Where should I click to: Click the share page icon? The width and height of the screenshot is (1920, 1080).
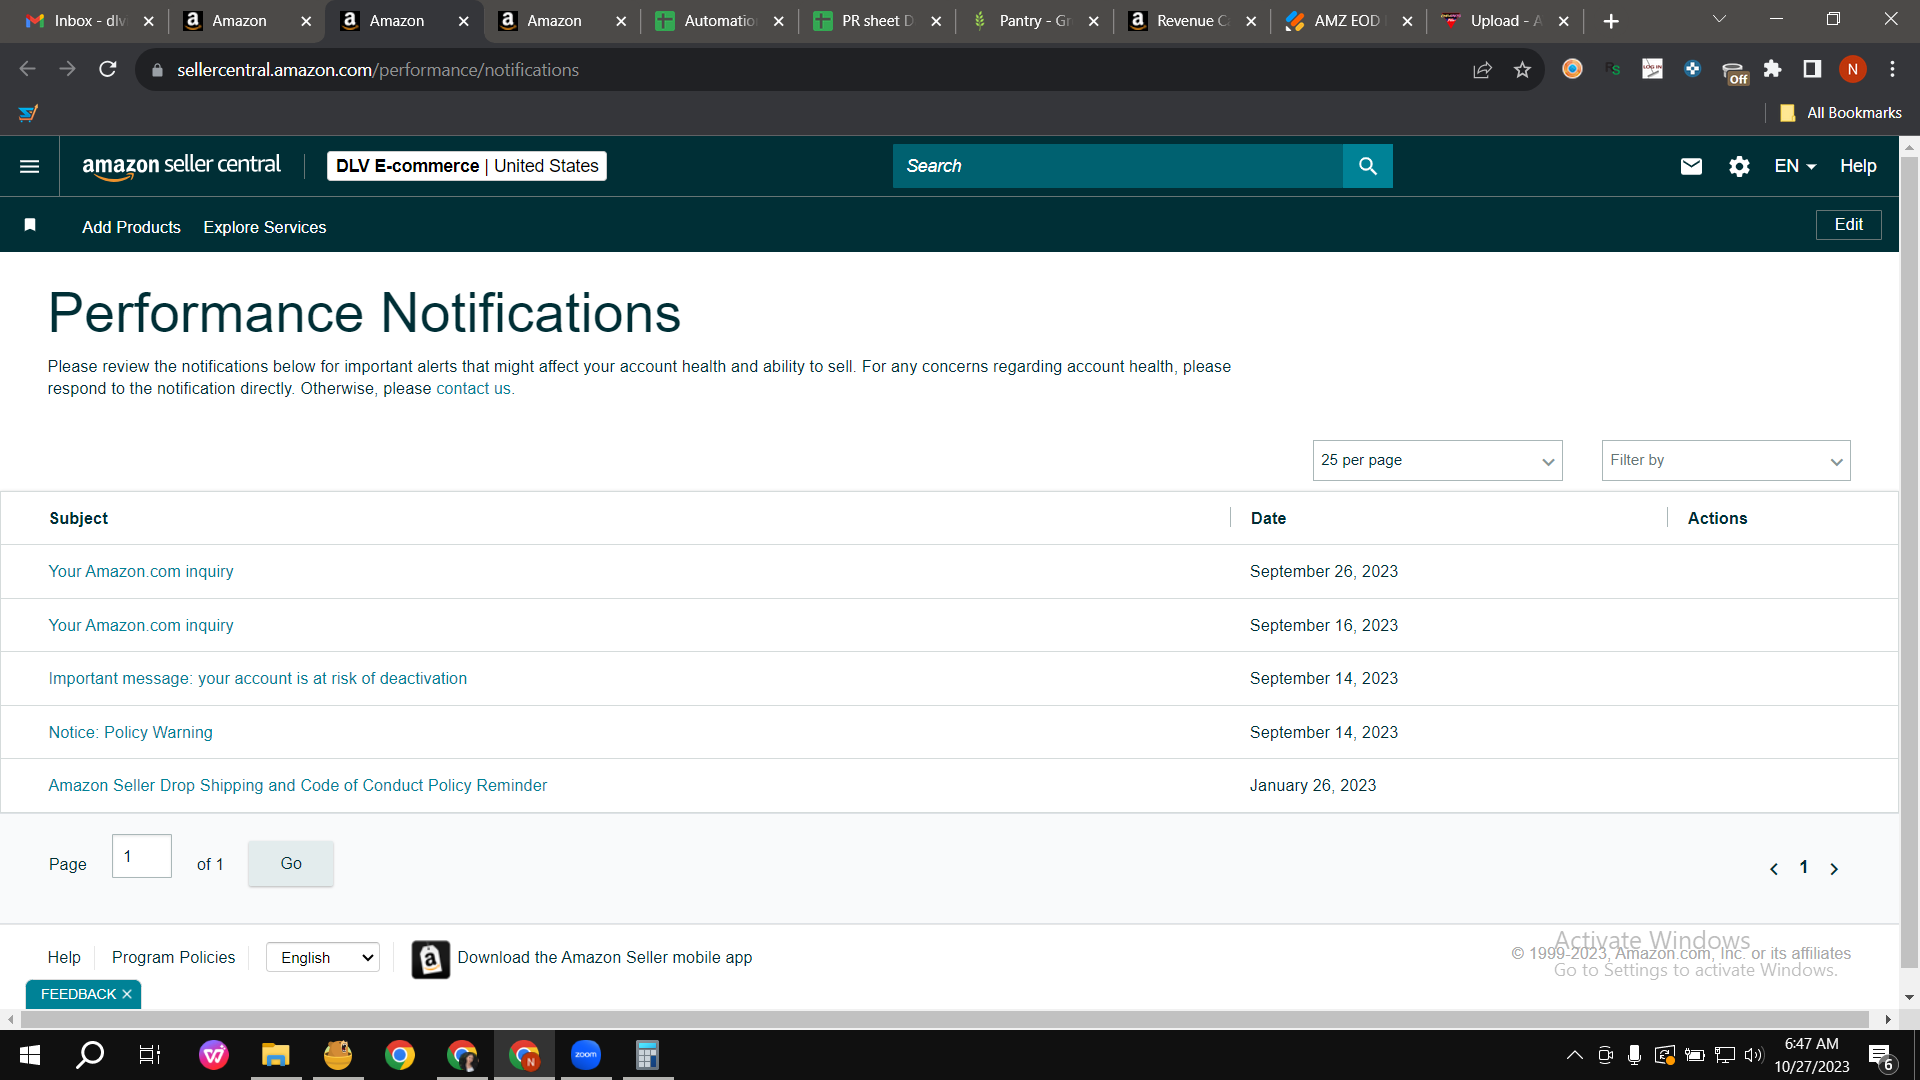[1482, 69]
